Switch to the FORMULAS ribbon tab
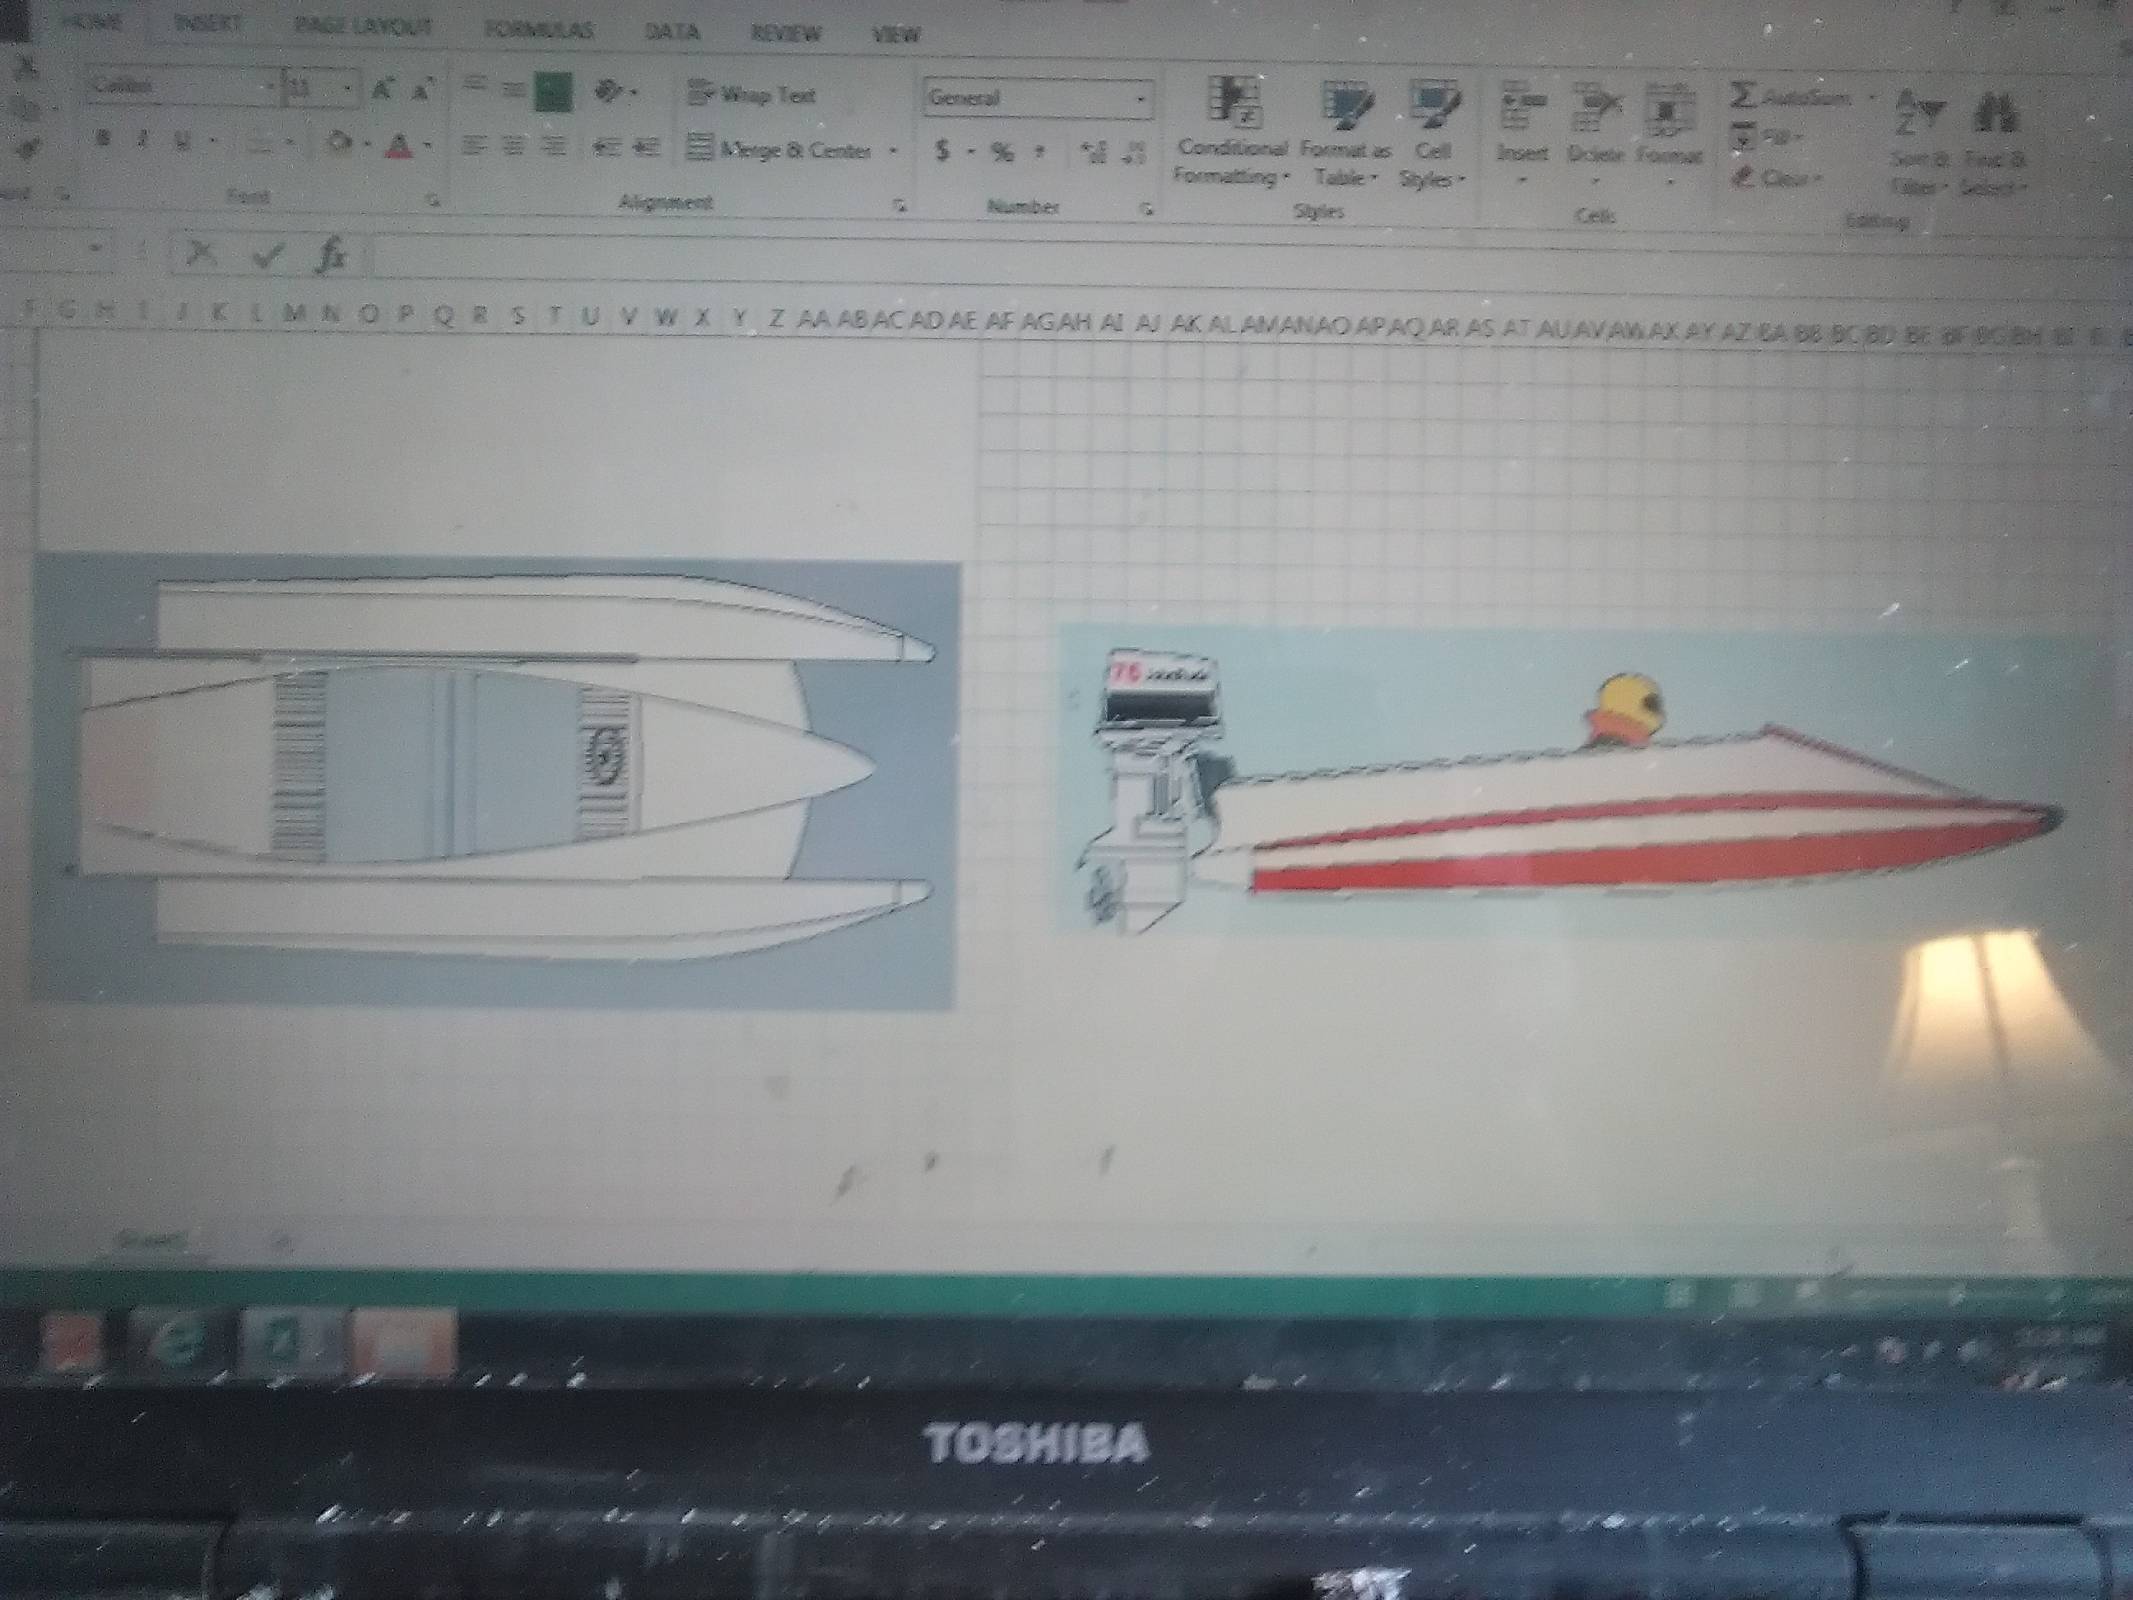The width and height of the screenshot is (2133, 1600). 539,30
